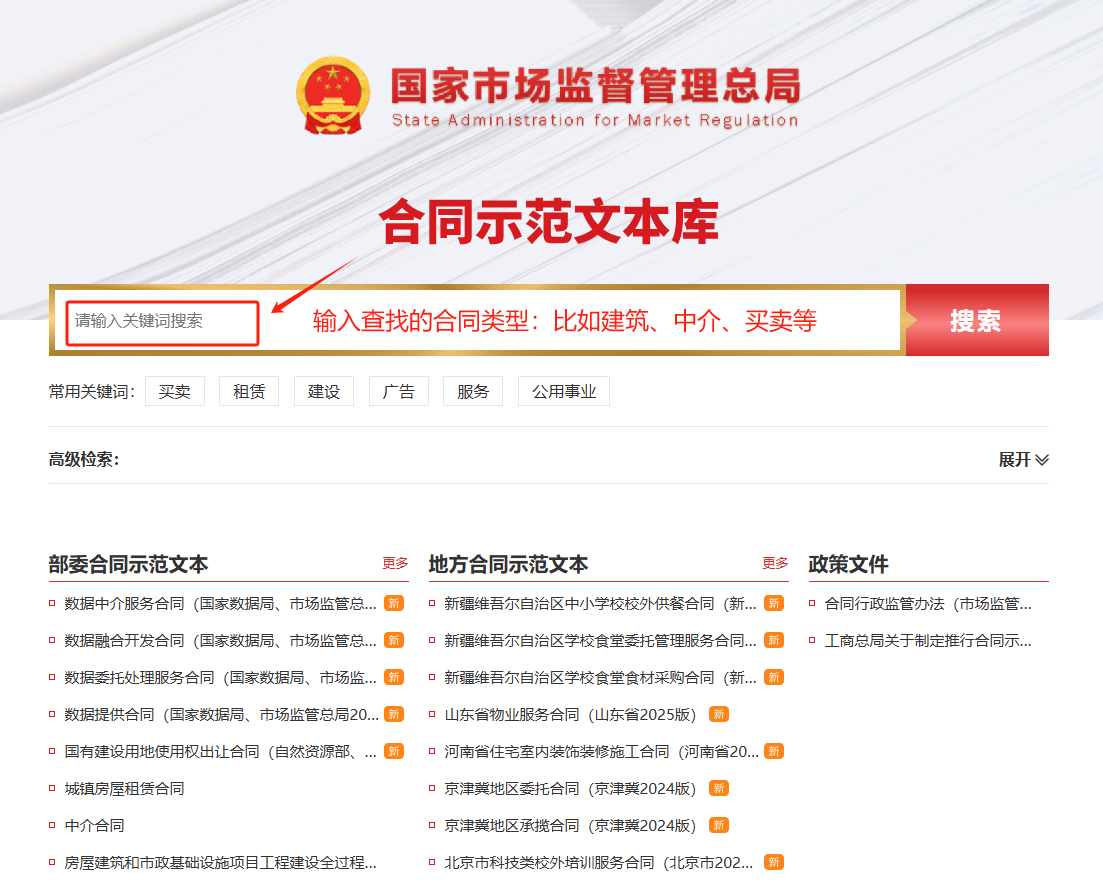
Task: Select the 公用事业 keyword tag
Action: (563, 392)
